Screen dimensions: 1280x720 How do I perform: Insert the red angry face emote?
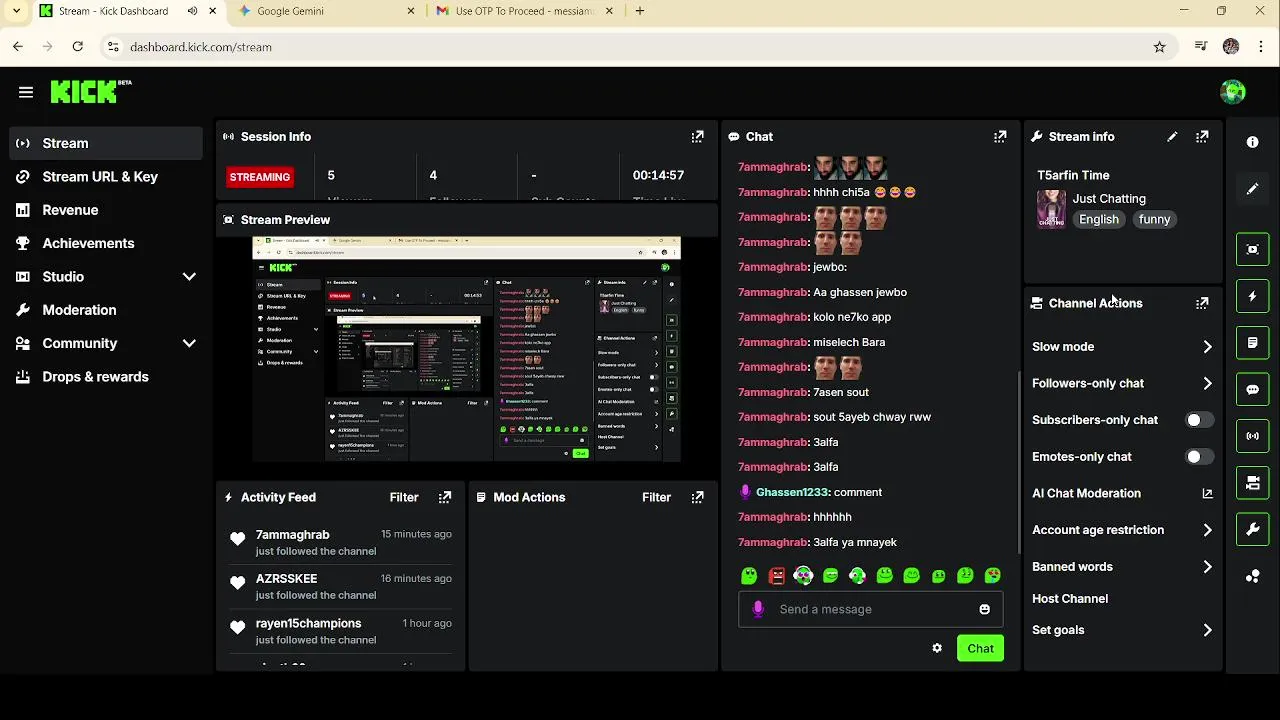coord(777,576)
